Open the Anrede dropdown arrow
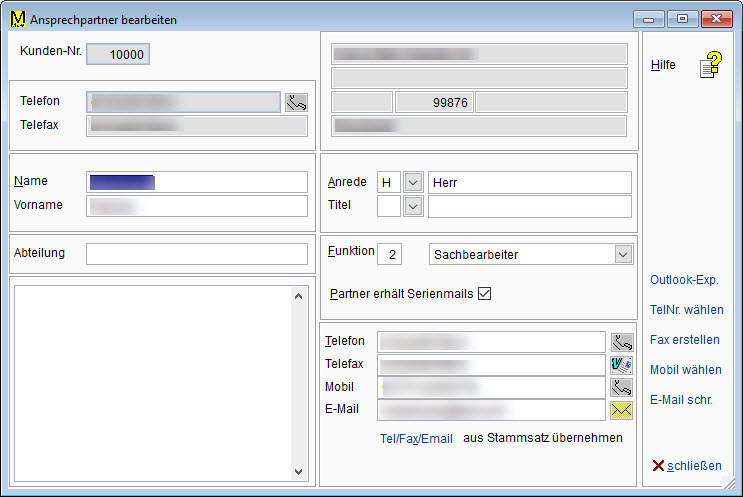743x497 pixels. pos(413,183)
